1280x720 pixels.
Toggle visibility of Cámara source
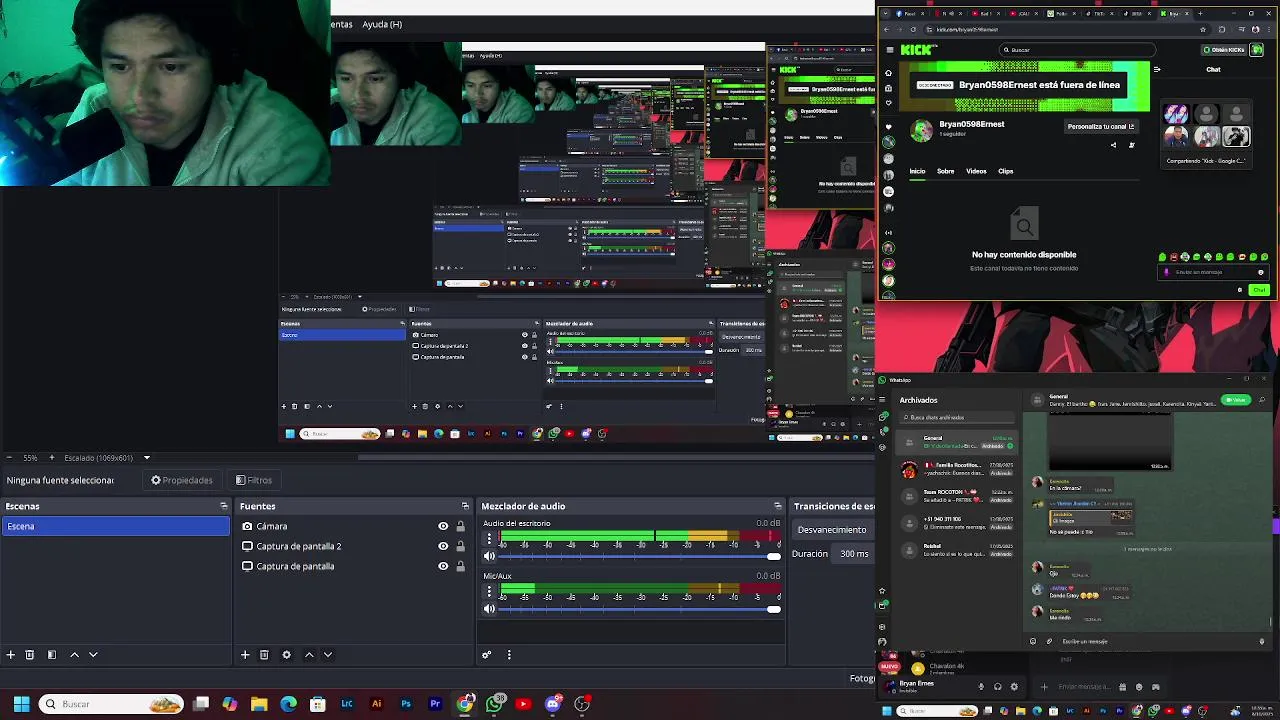click(443, 526)
